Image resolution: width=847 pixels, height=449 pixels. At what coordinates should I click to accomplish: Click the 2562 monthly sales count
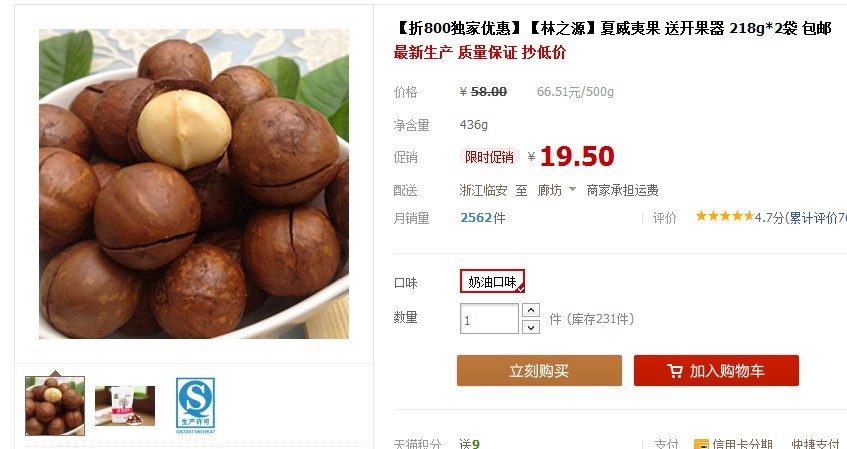pos(476,218)
